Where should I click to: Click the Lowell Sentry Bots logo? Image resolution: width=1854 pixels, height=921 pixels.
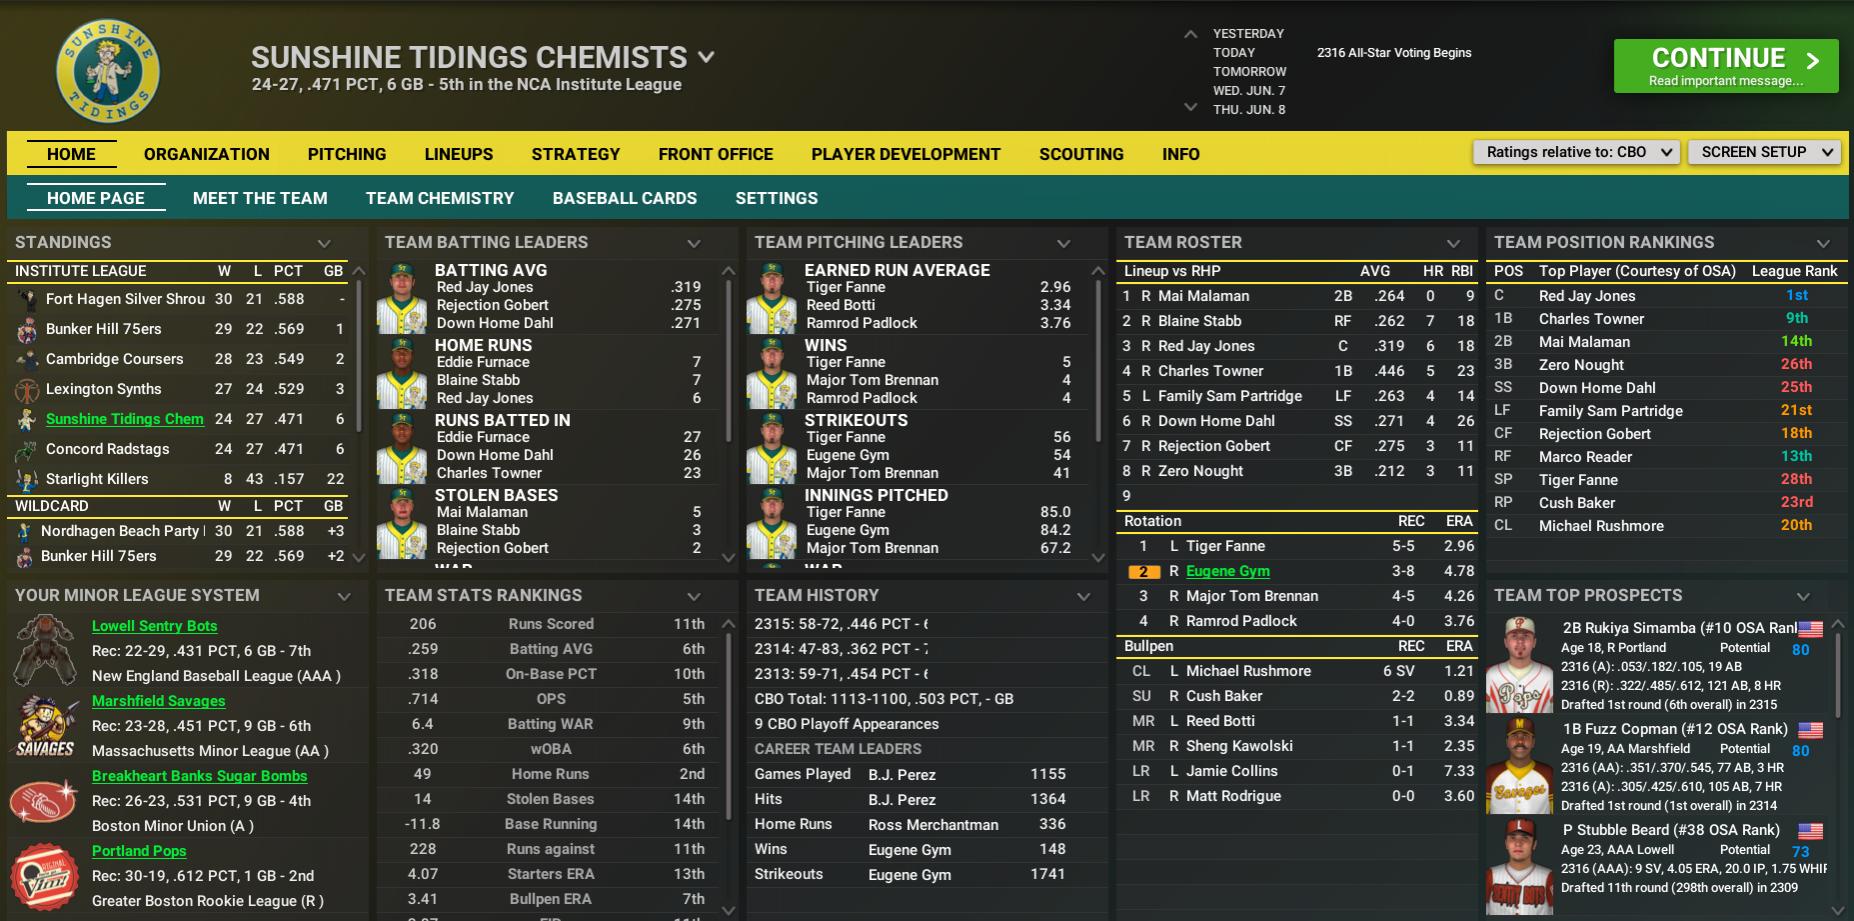(45, 649)
